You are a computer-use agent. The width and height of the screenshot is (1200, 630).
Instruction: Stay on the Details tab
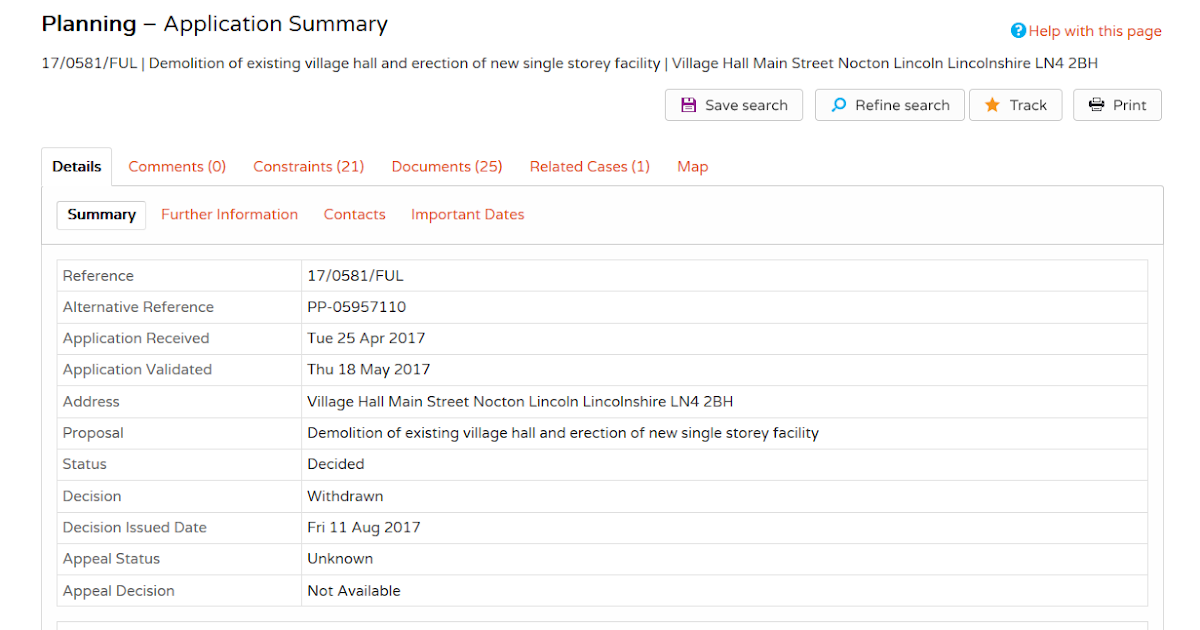(76, 166)
